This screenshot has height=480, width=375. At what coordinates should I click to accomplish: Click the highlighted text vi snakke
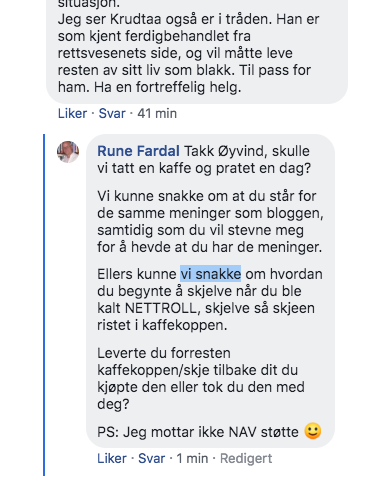point(210,274)
